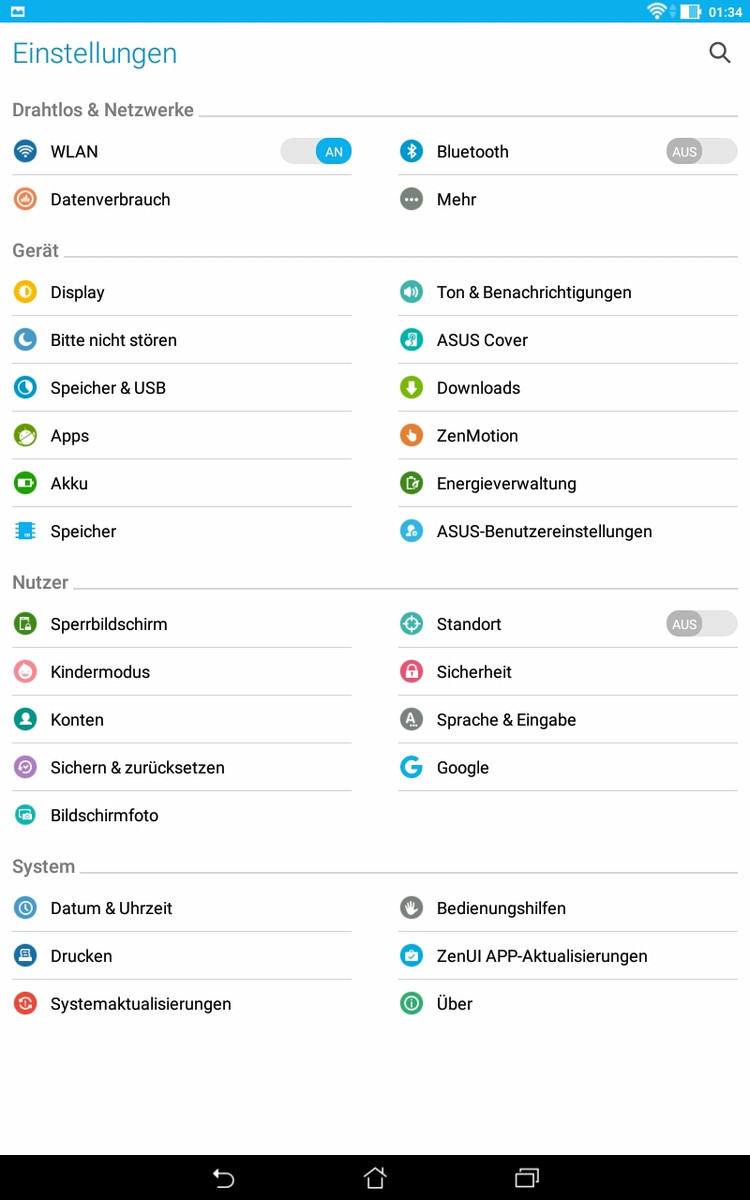This screenshot has height=1200, width=750.
Task: Tap the red Sicherheit lock icon
Action: click(411, 672)
